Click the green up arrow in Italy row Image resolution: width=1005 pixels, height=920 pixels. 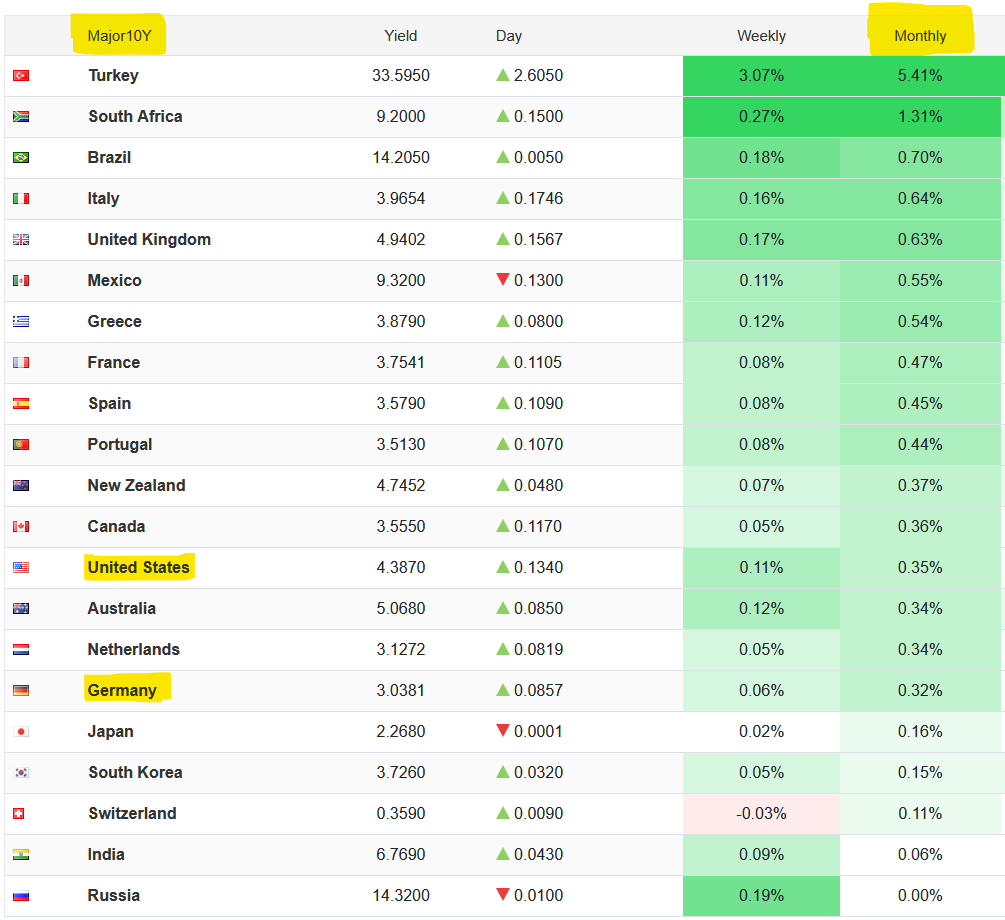pos(503,198)
